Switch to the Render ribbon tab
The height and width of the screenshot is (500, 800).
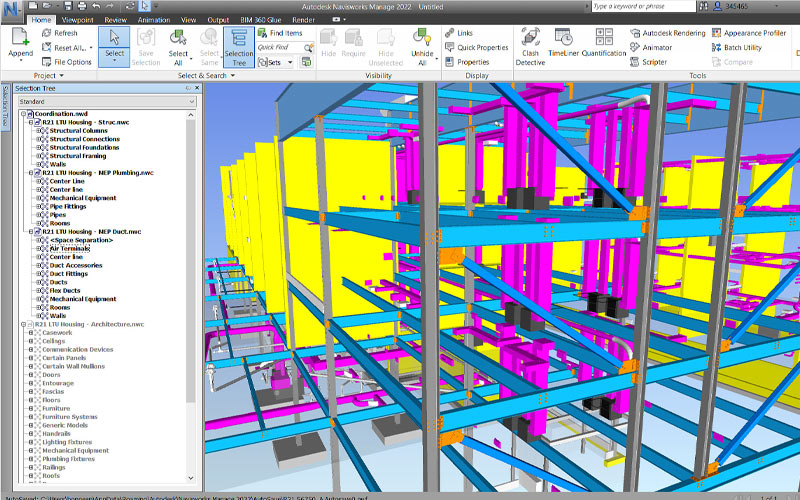click(303, 20)
